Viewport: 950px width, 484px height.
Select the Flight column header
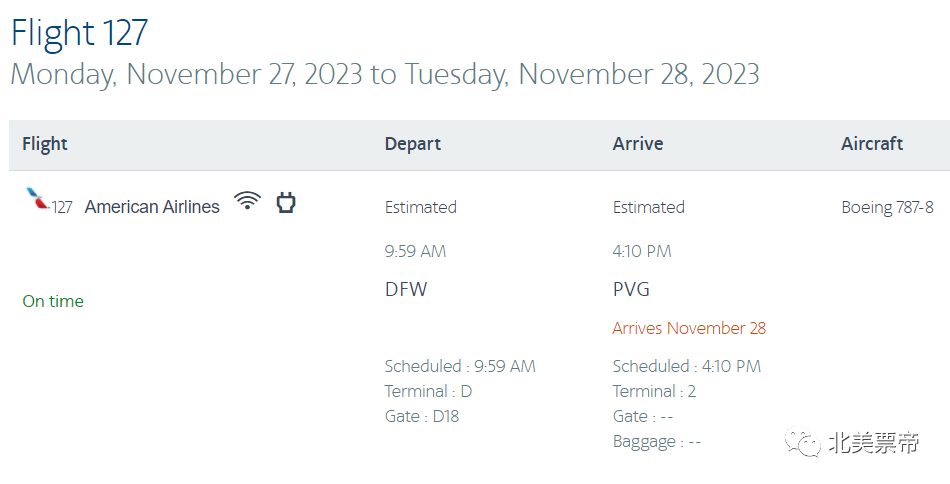(x=45, y=144)
